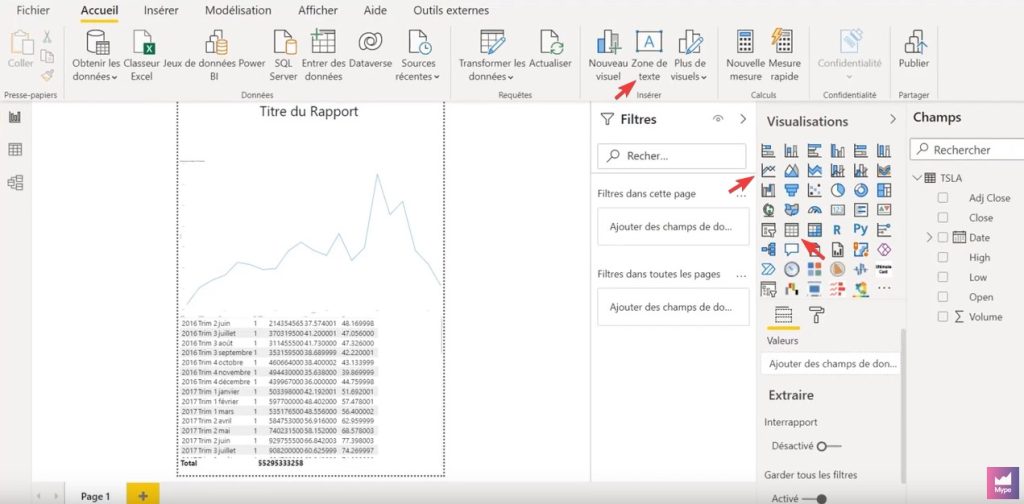Screen dimensions: 1024x504
Task: Click Actualiser to refresh data
Action: [x=551, y=51]
